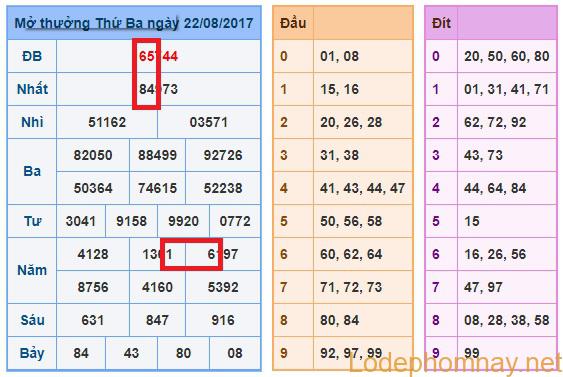The image size is (563, 377).
Task: Select Nhì prize number 51162
Action: coord(107,122)
